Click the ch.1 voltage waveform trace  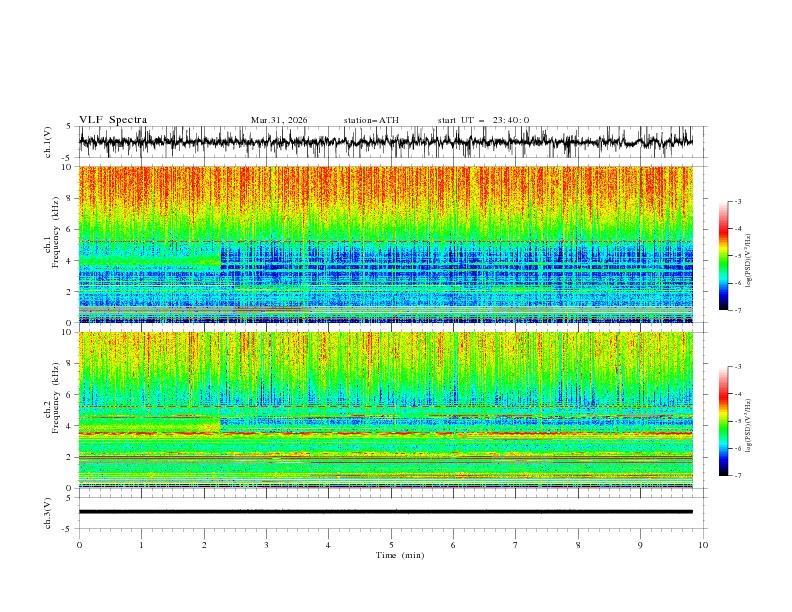click(385, 141)
